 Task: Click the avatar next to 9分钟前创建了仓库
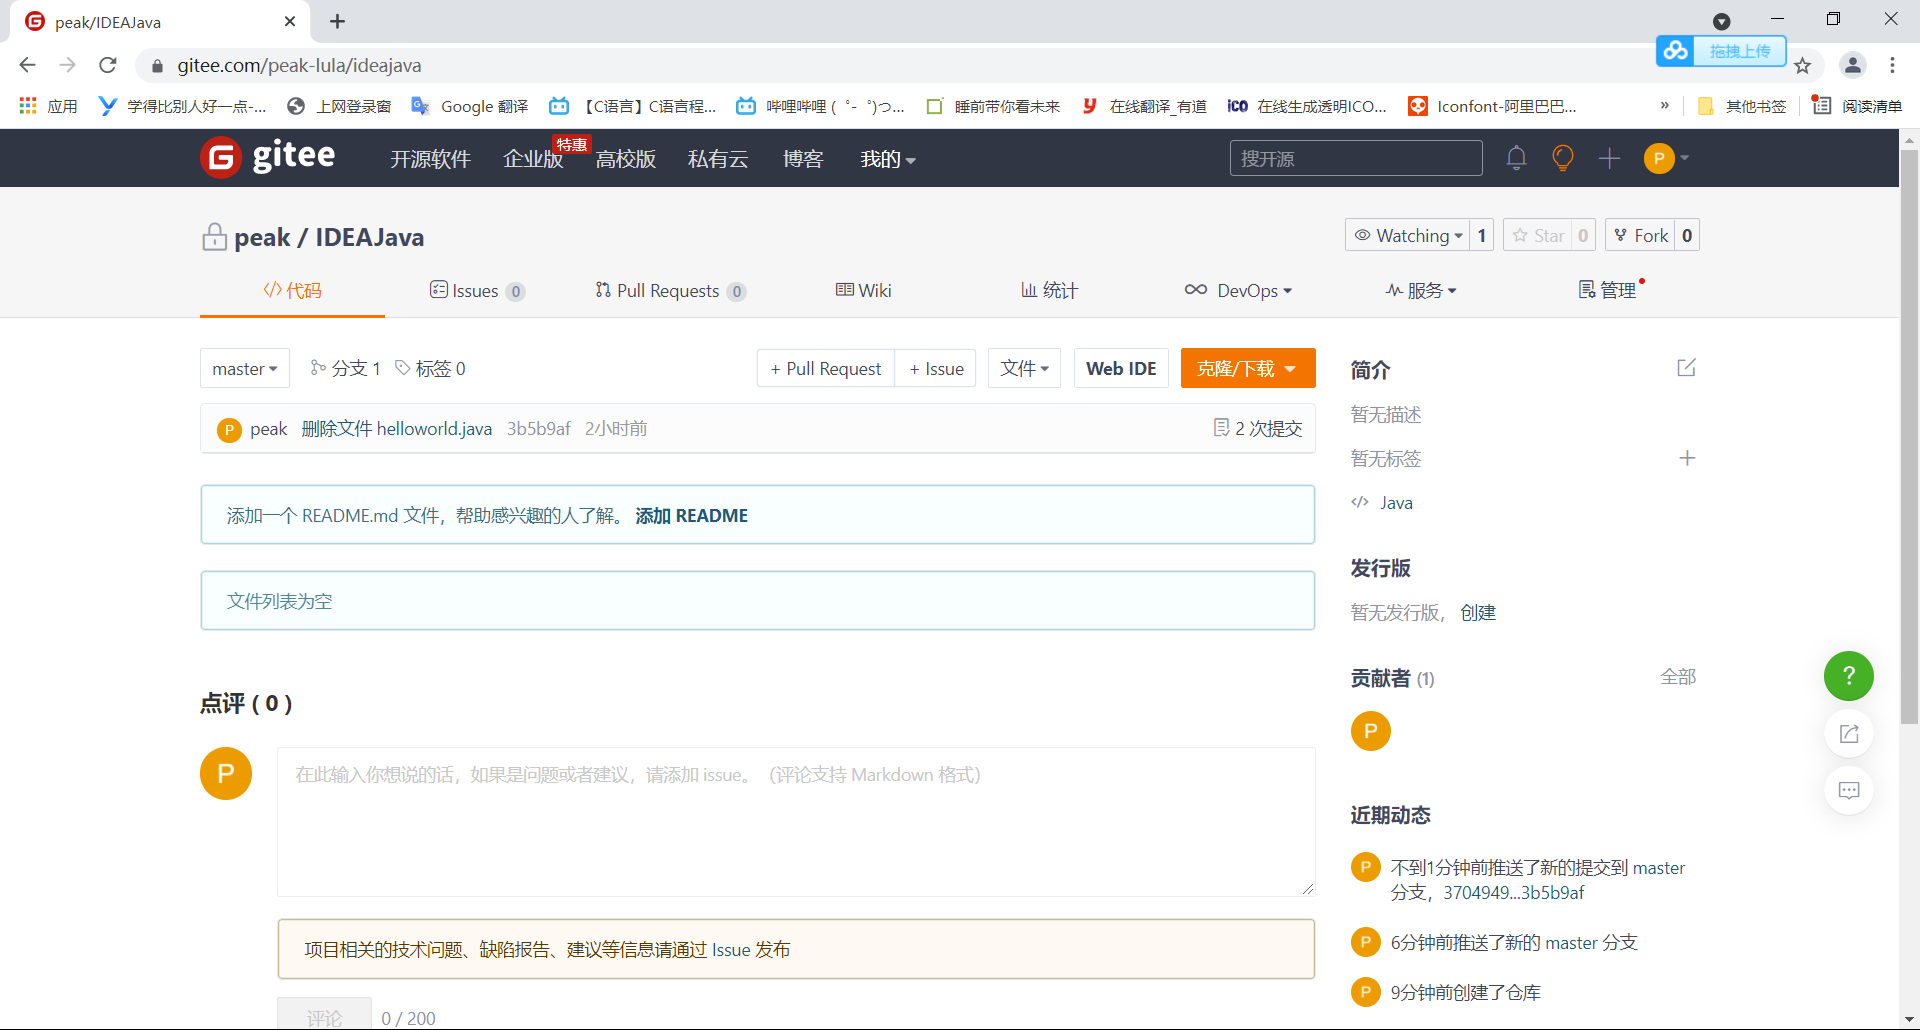pos(1365,992)
